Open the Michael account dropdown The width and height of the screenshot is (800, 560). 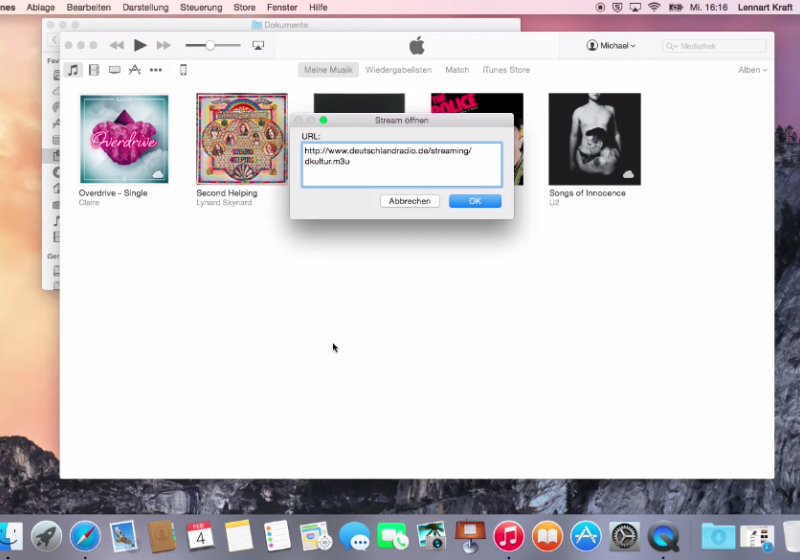click(611, 46)
